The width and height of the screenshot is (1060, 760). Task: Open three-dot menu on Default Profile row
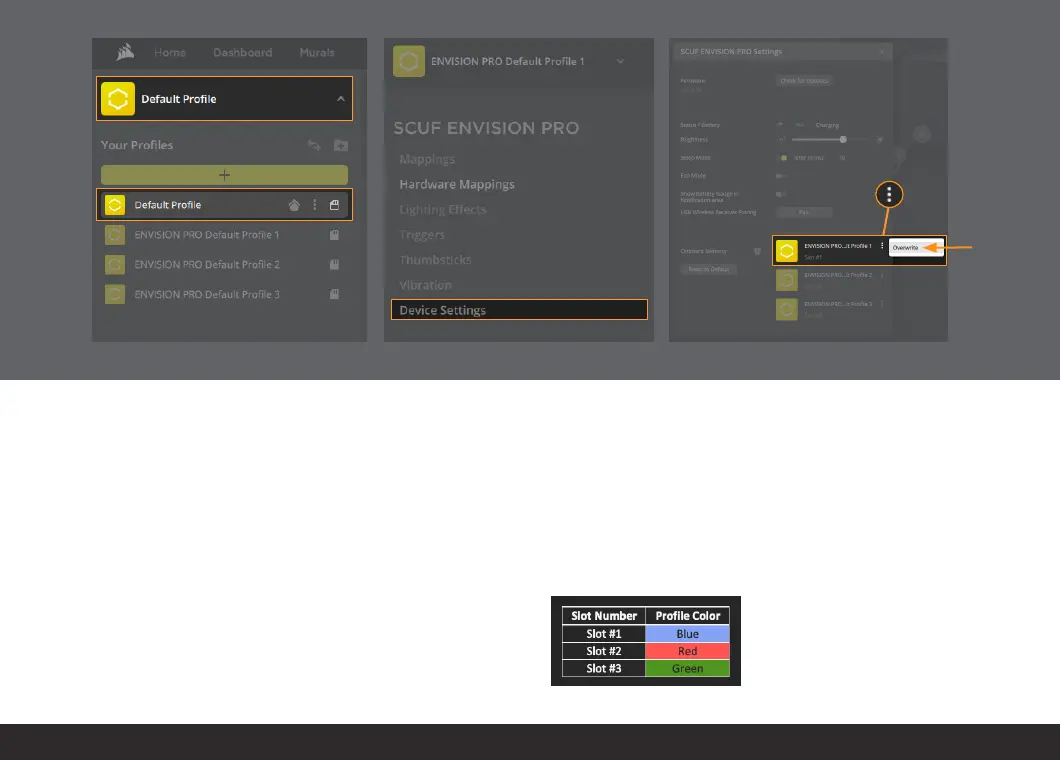314,205
